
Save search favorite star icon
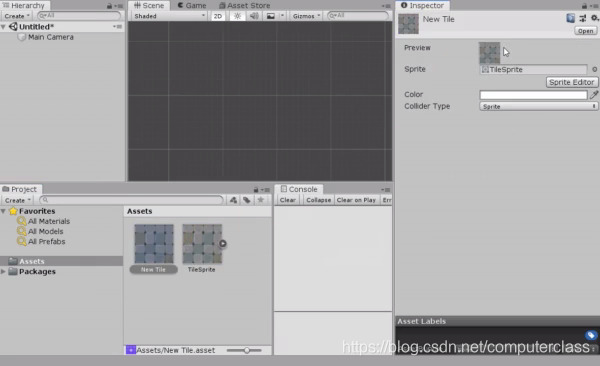click(261, 200)
